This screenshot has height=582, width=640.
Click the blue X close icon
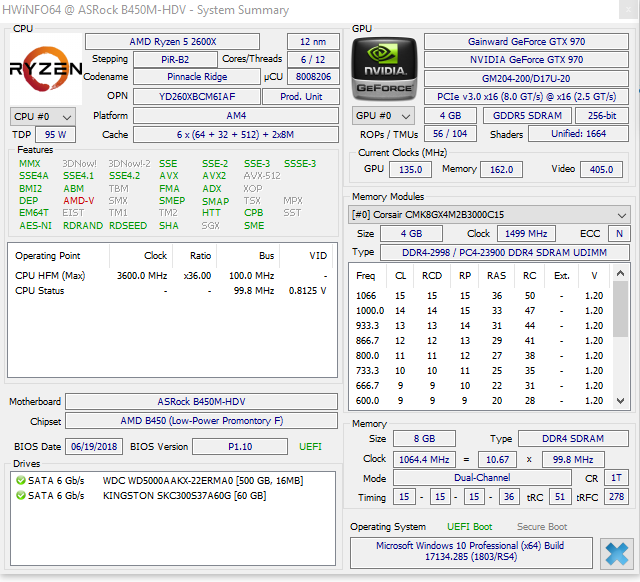pyautogui.click(x=616, y=554)
